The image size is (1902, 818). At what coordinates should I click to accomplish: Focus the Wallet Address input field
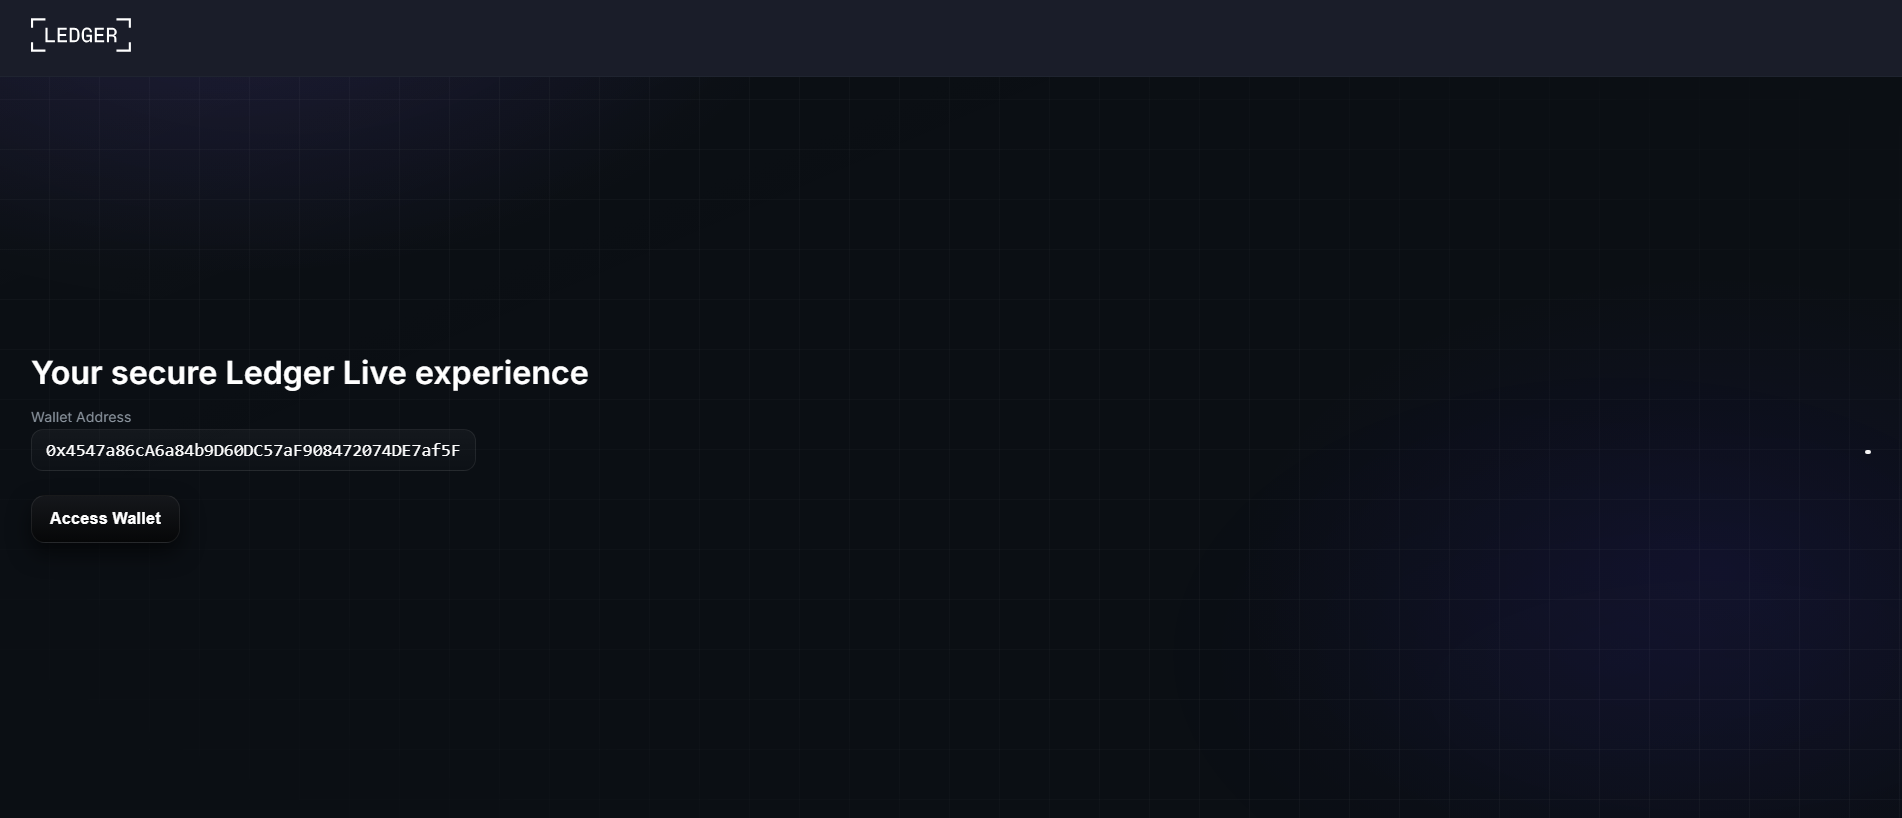click(x=253, y=450)
